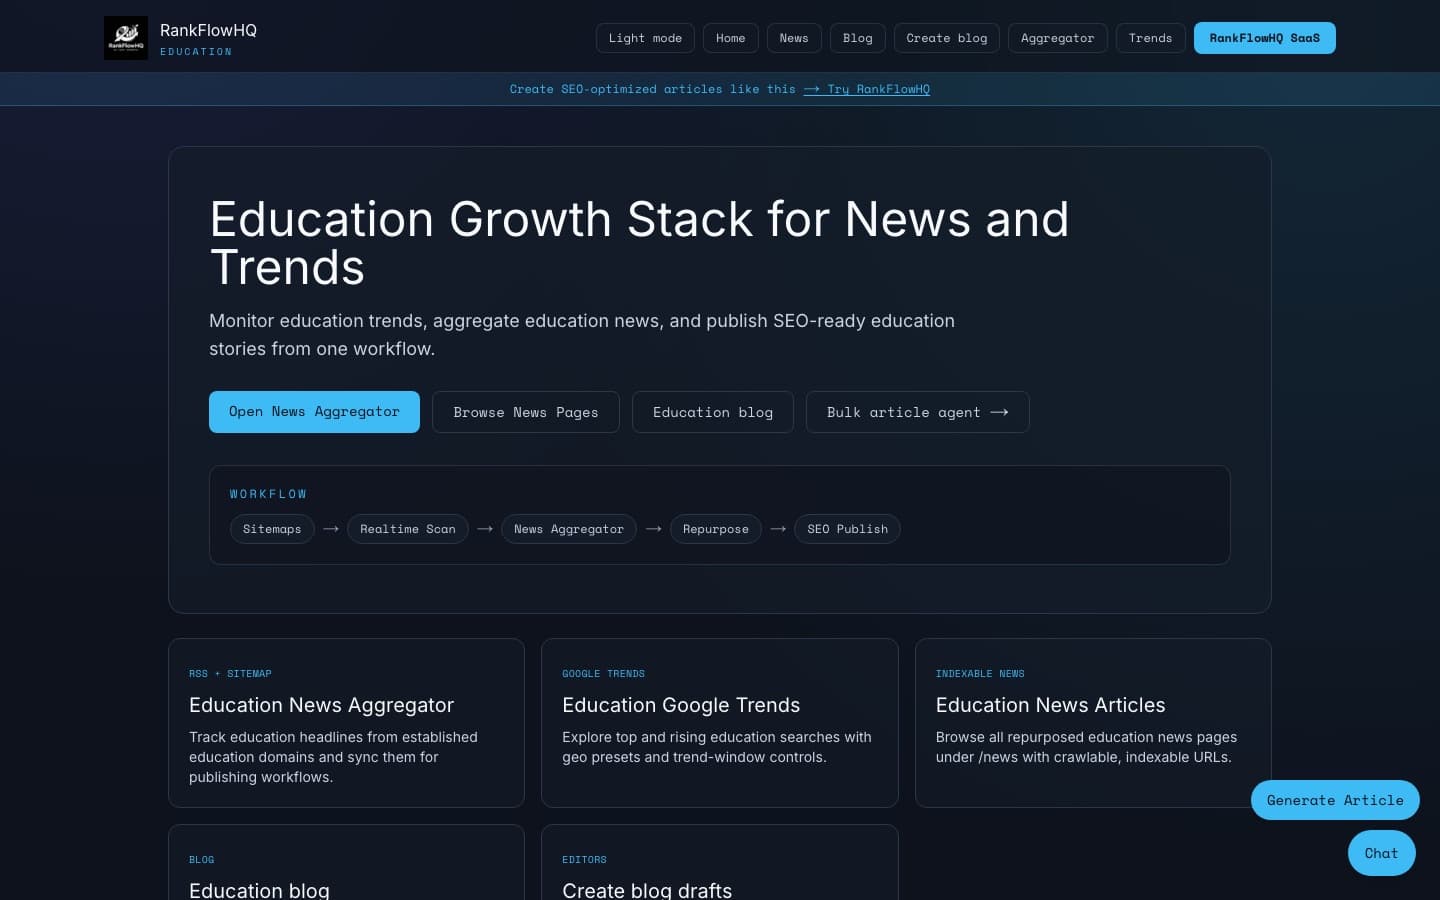Viewport: 1440px width, 900px height.
Task: Click the 'GOOGLE TRENDS' card label
Action: tap(603, 674)
